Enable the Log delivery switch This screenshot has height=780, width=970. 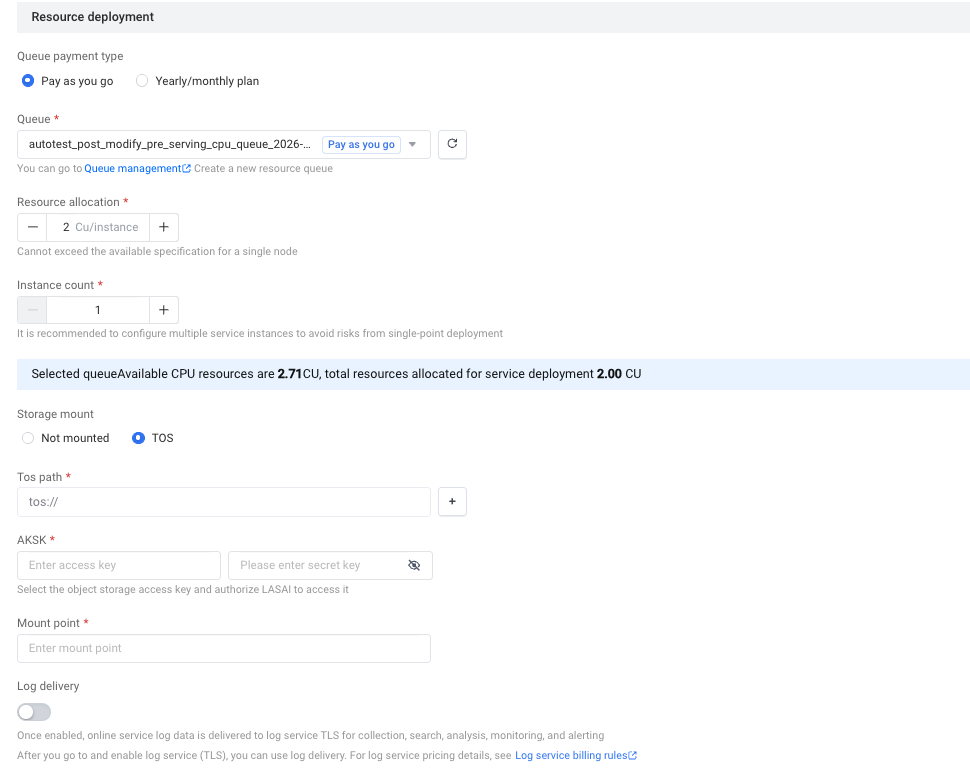[x=34, y=712]
